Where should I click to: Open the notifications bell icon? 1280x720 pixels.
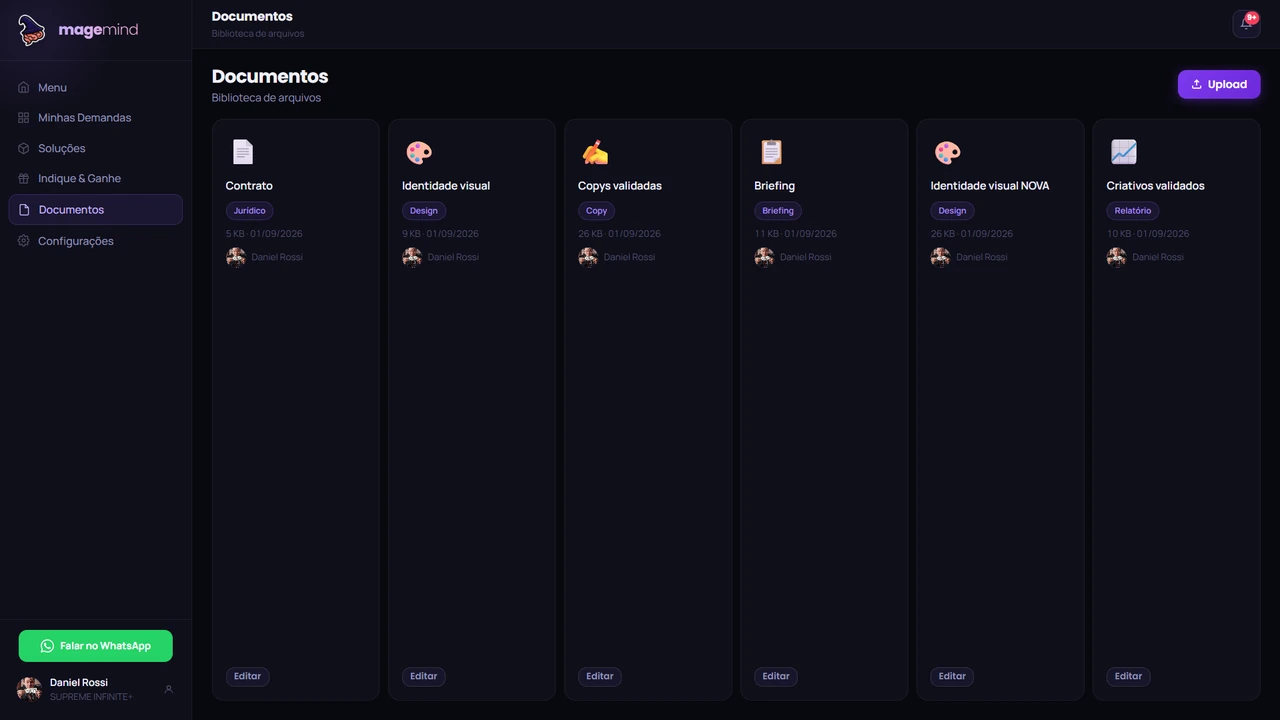1246,24
